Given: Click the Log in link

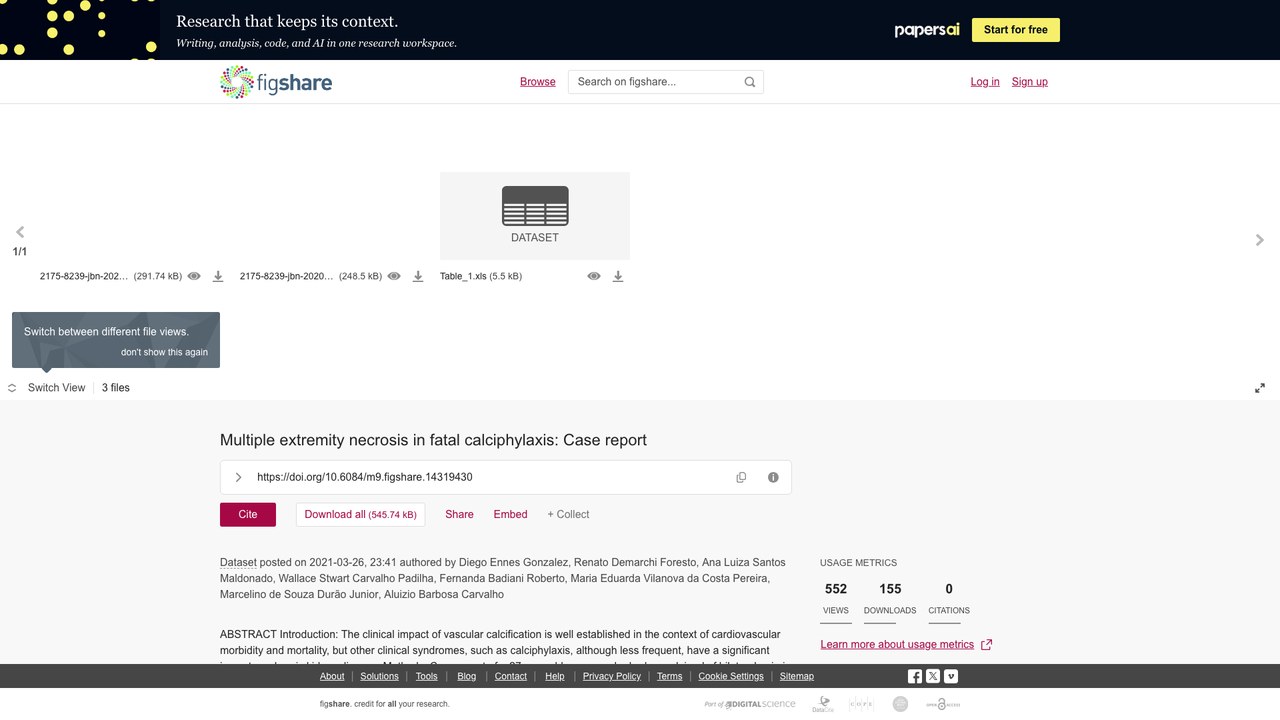Looking at the screenshot, I should 985,82.
